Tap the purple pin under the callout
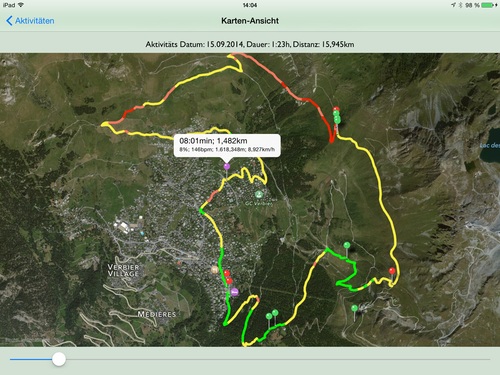This screenshot has height=375, width=500. (227, 166)
